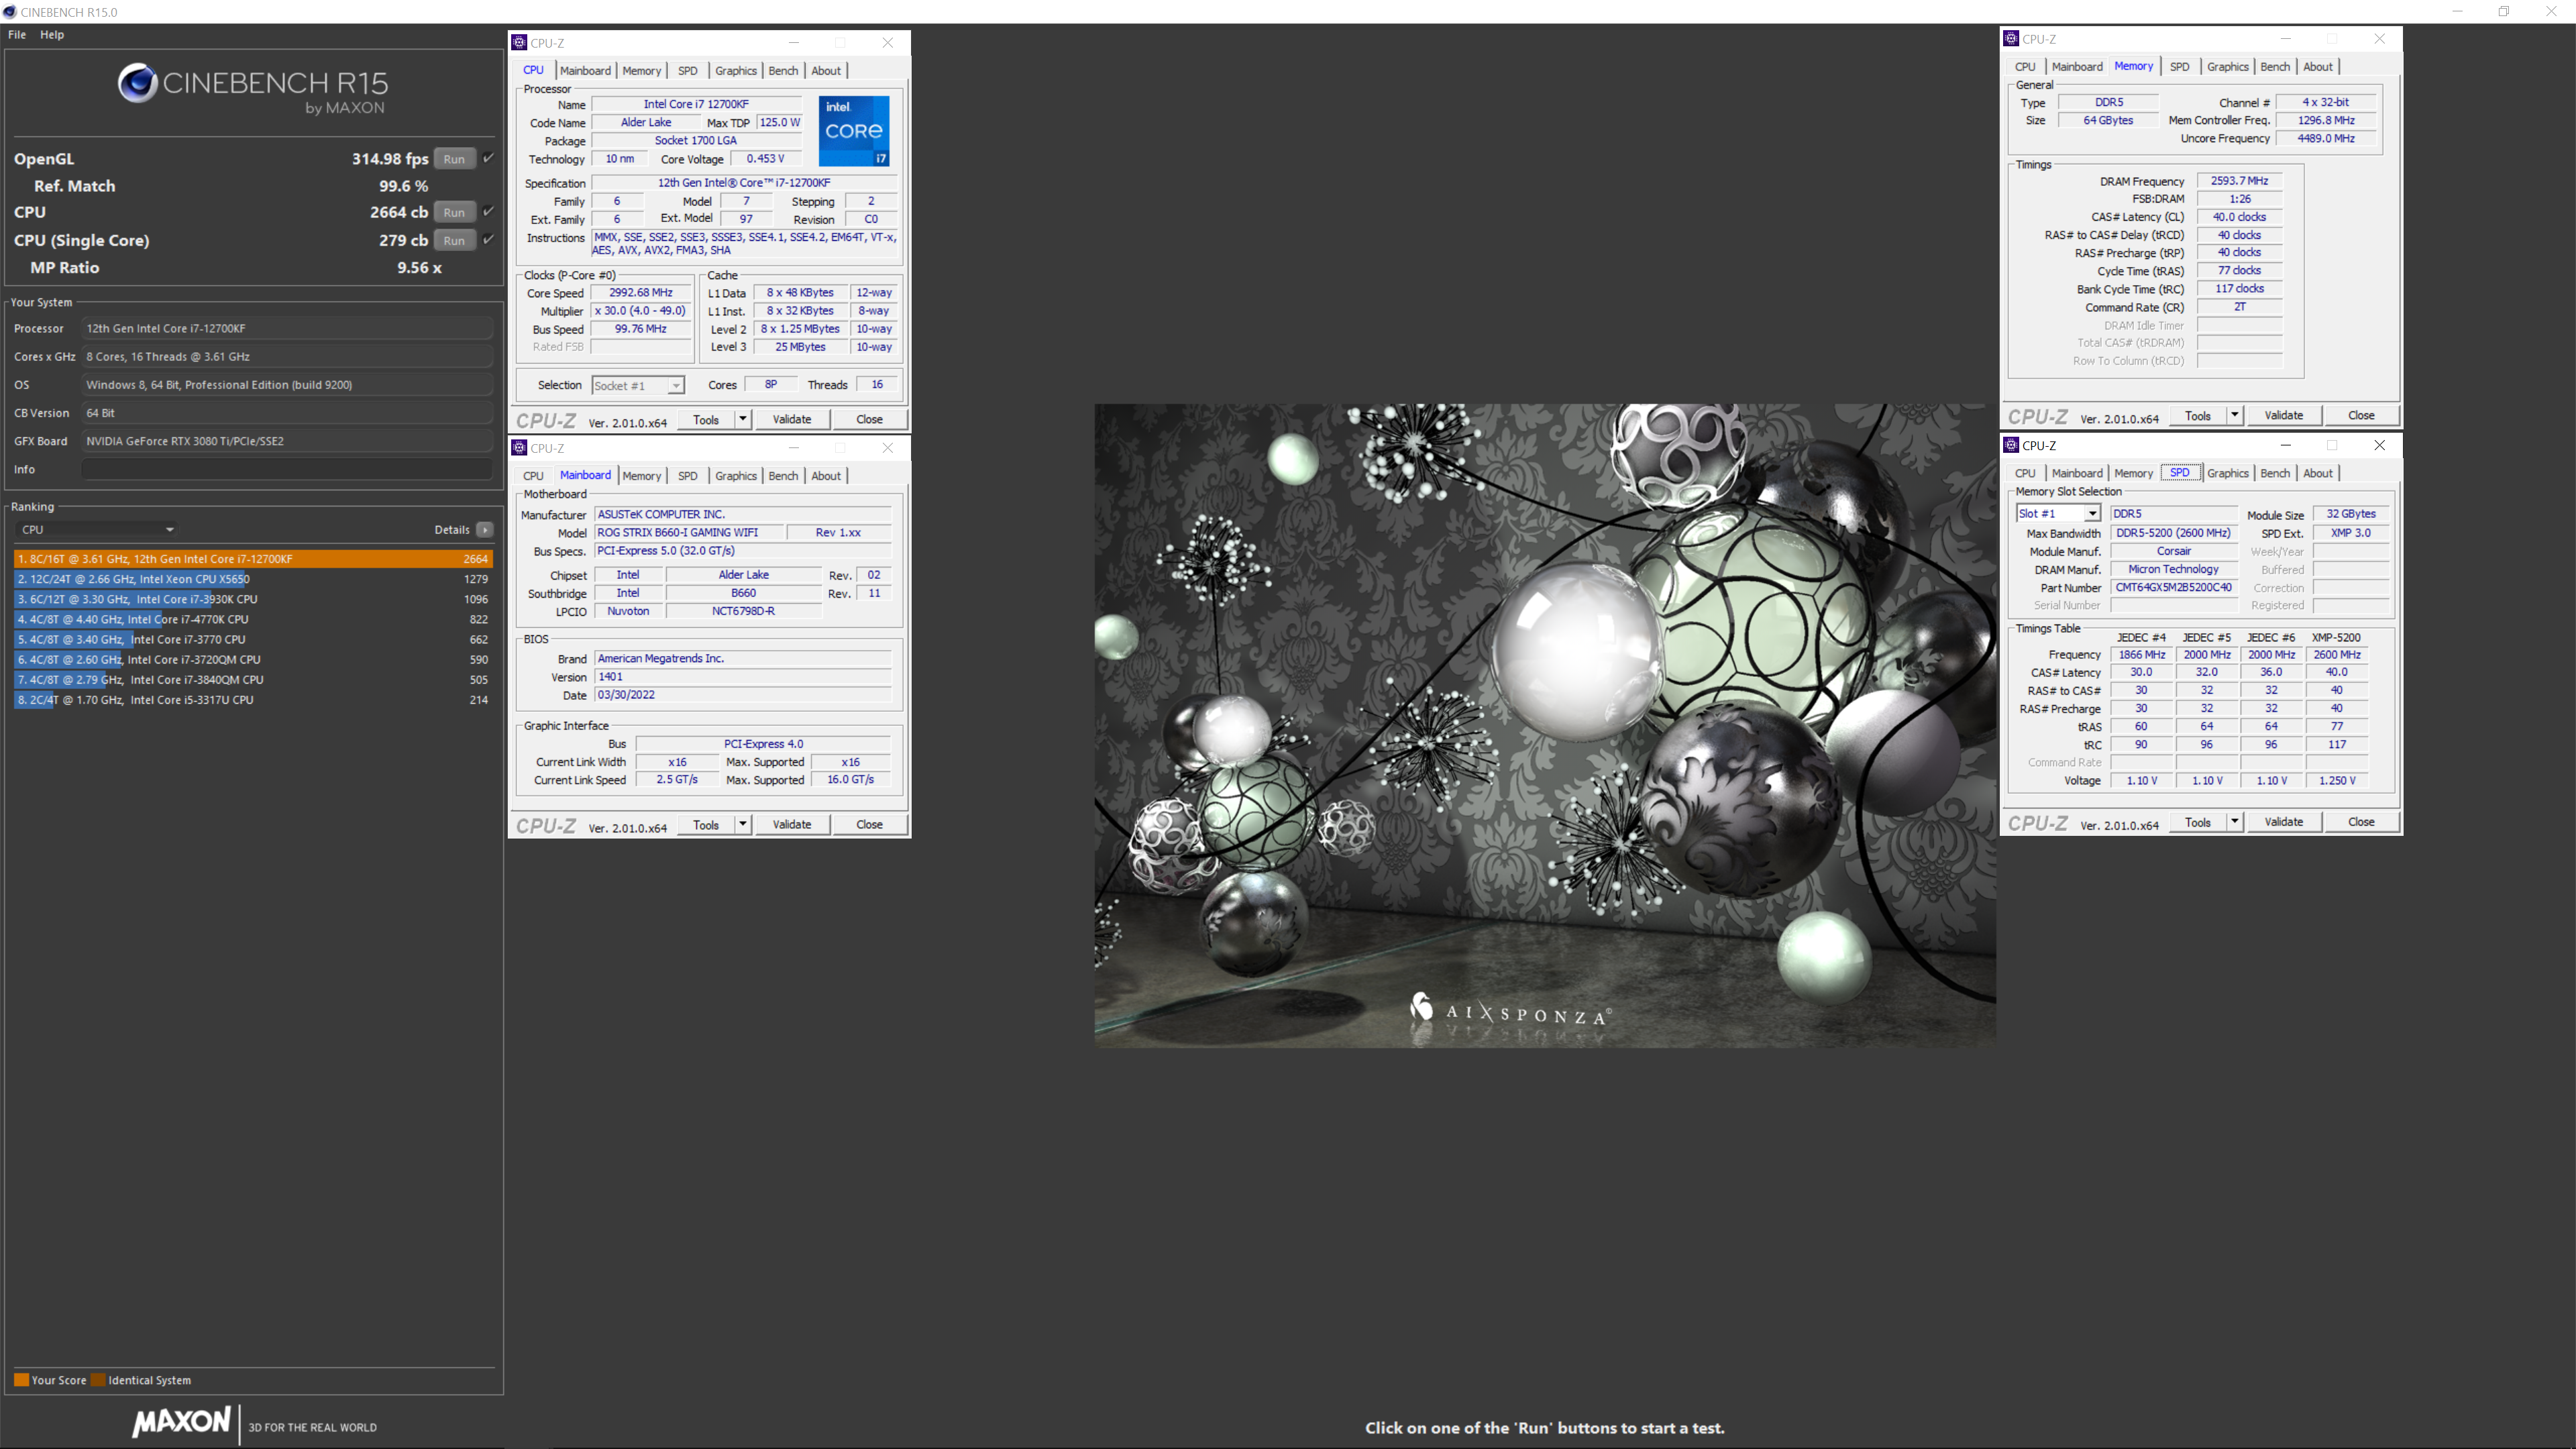Image resolution: width=2576 pixels, height=1449 pixels.
Task: Click the Cinebench title bar app icon
Action: coord(10,12)
